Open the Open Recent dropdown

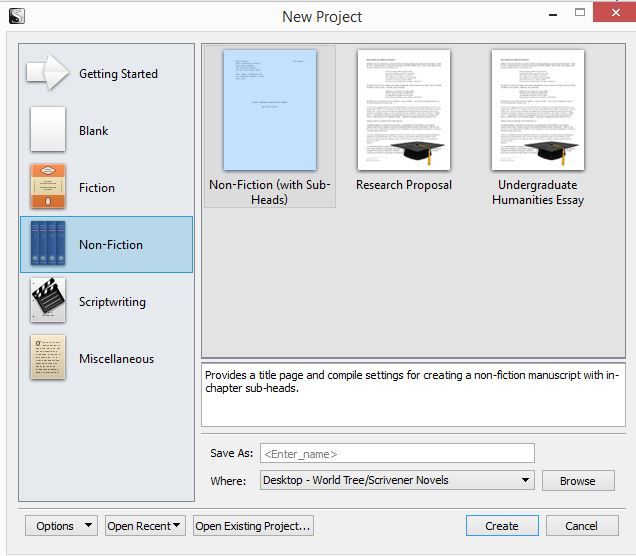(145, 526)
